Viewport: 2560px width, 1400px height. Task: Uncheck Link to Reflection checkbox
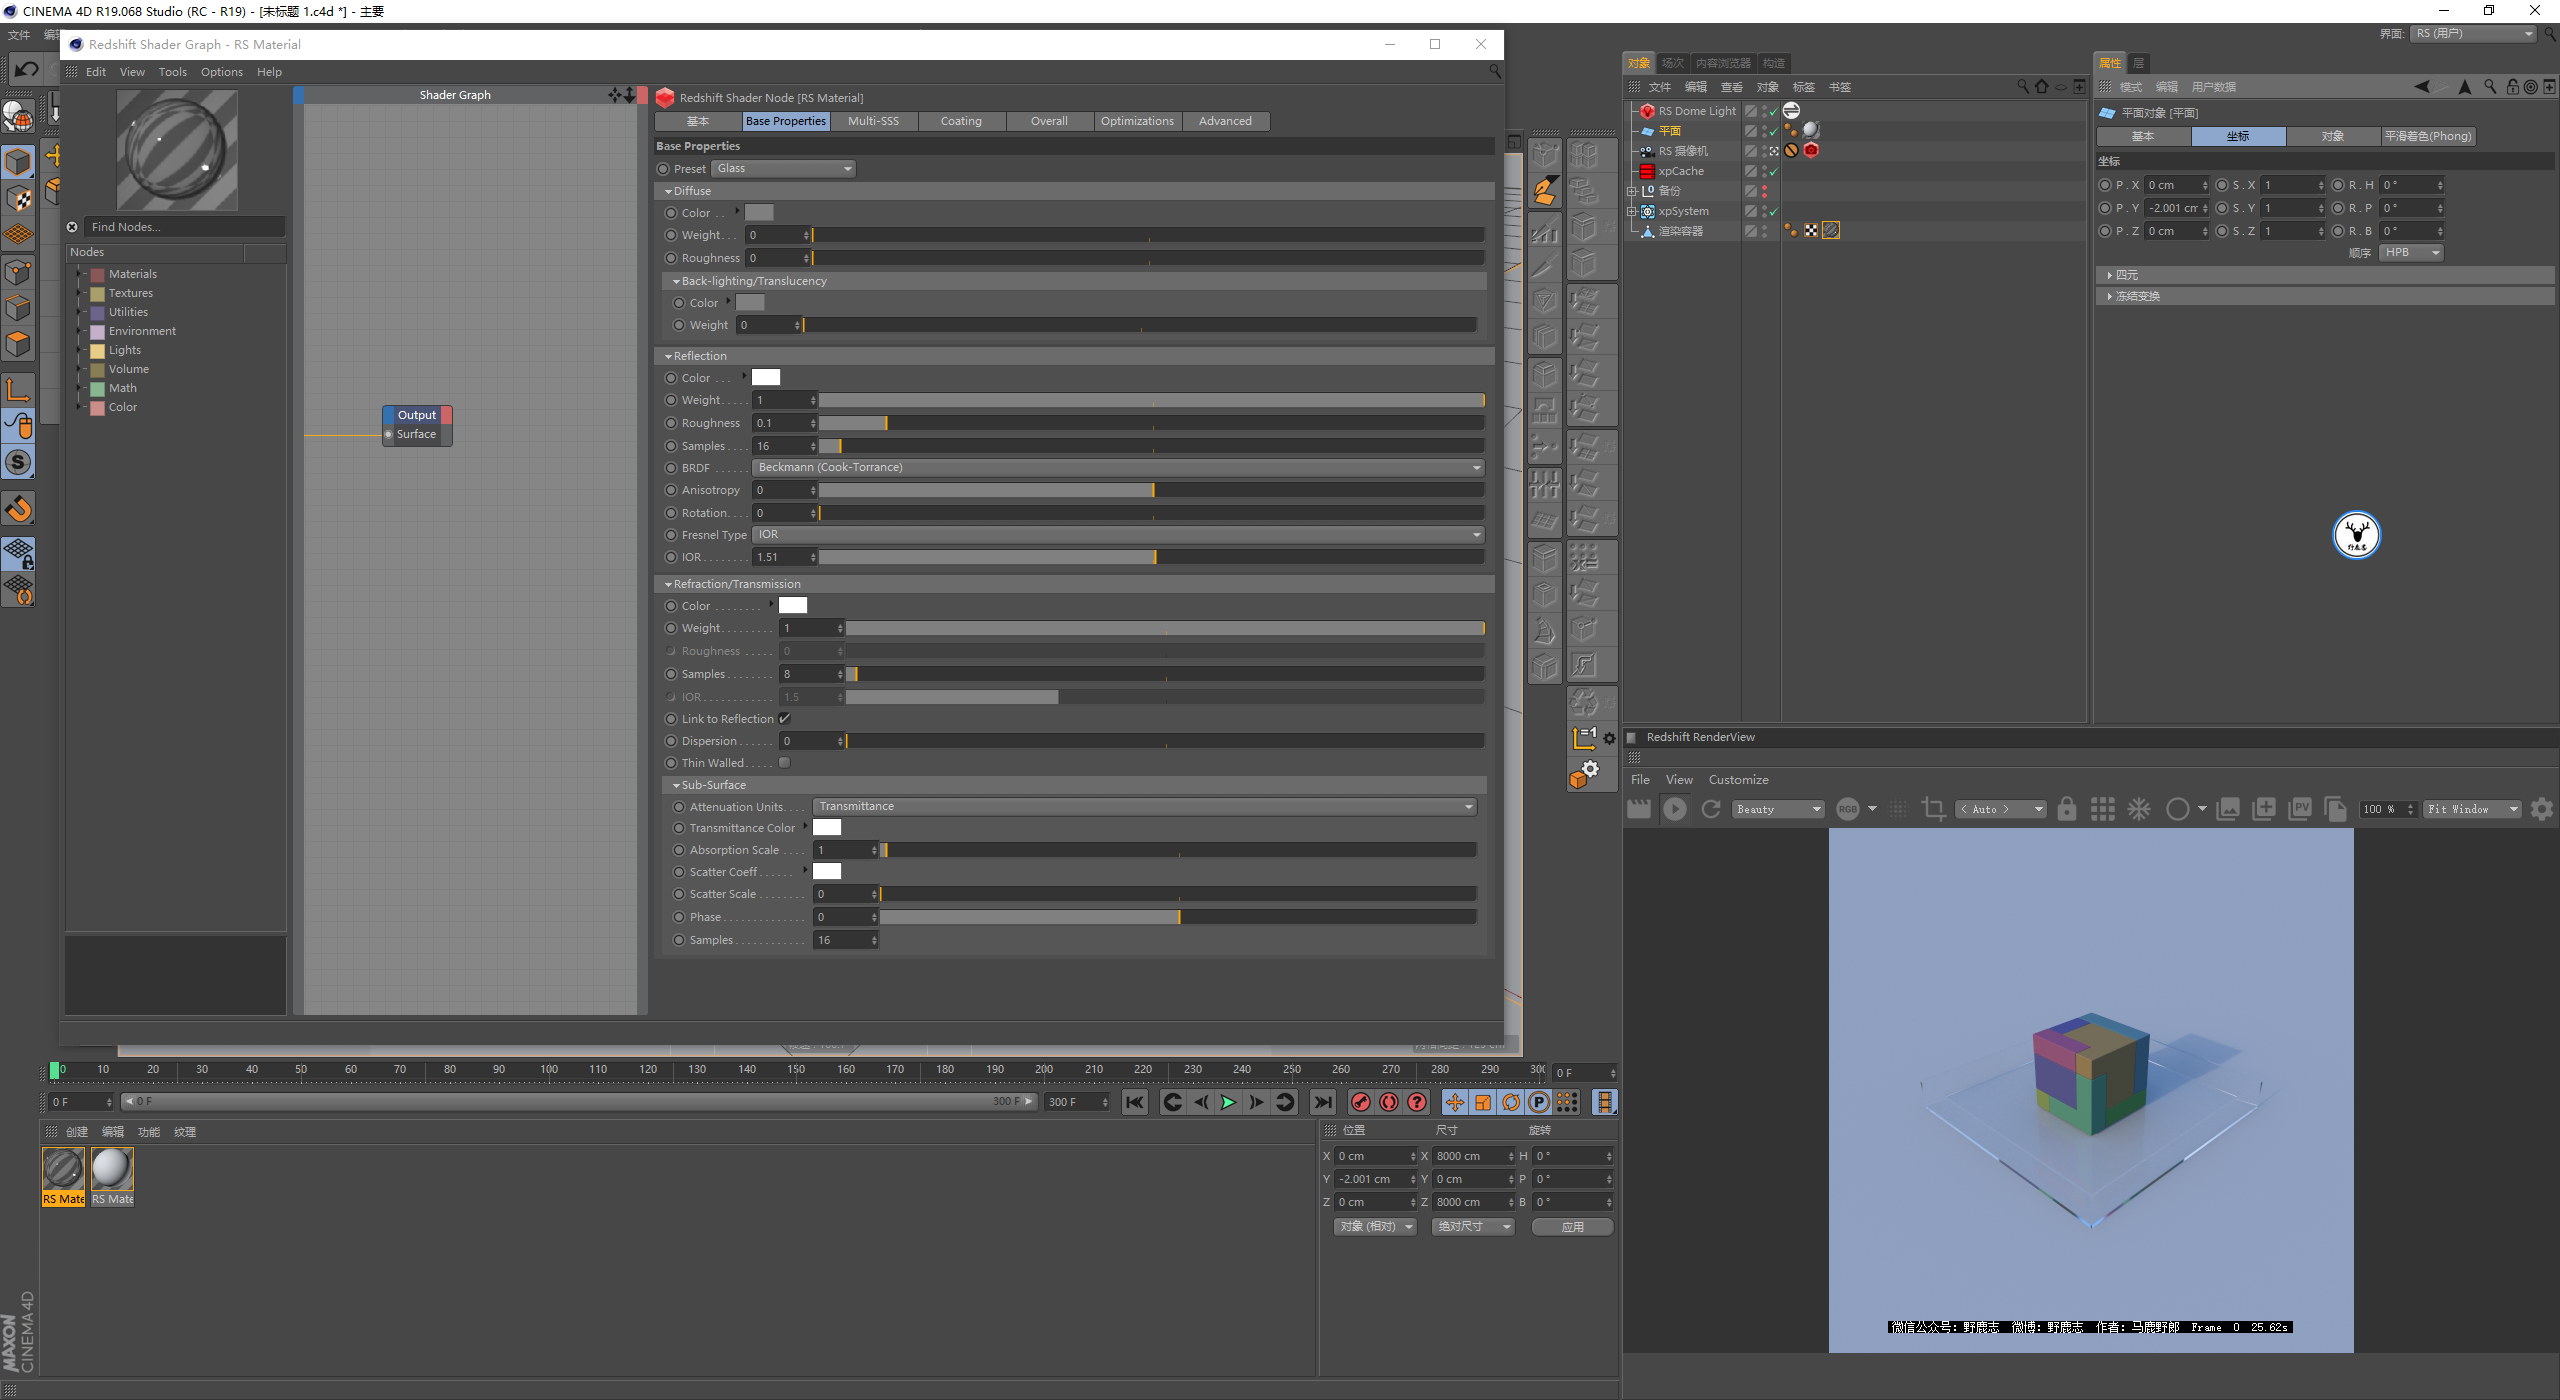[785, 719]
